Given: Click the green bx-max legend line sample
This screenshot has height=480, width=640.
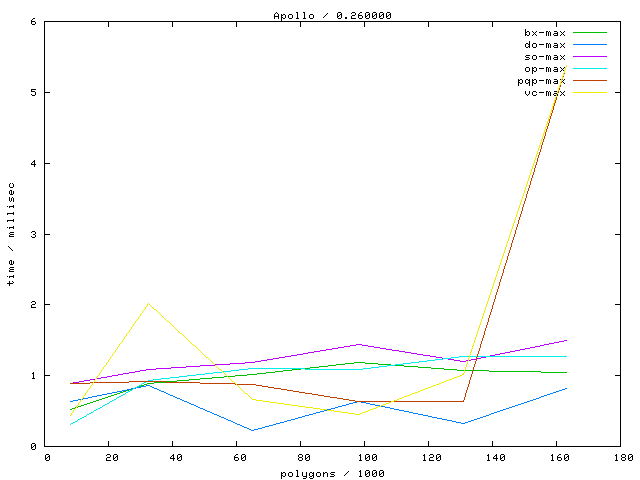Looking at the screenshot, I should point(589,33).
